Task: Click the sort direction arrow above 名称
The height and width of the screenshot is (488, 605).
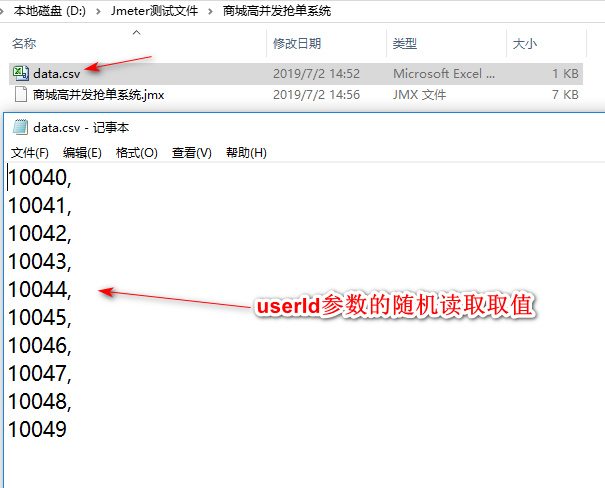Action: 137,33
